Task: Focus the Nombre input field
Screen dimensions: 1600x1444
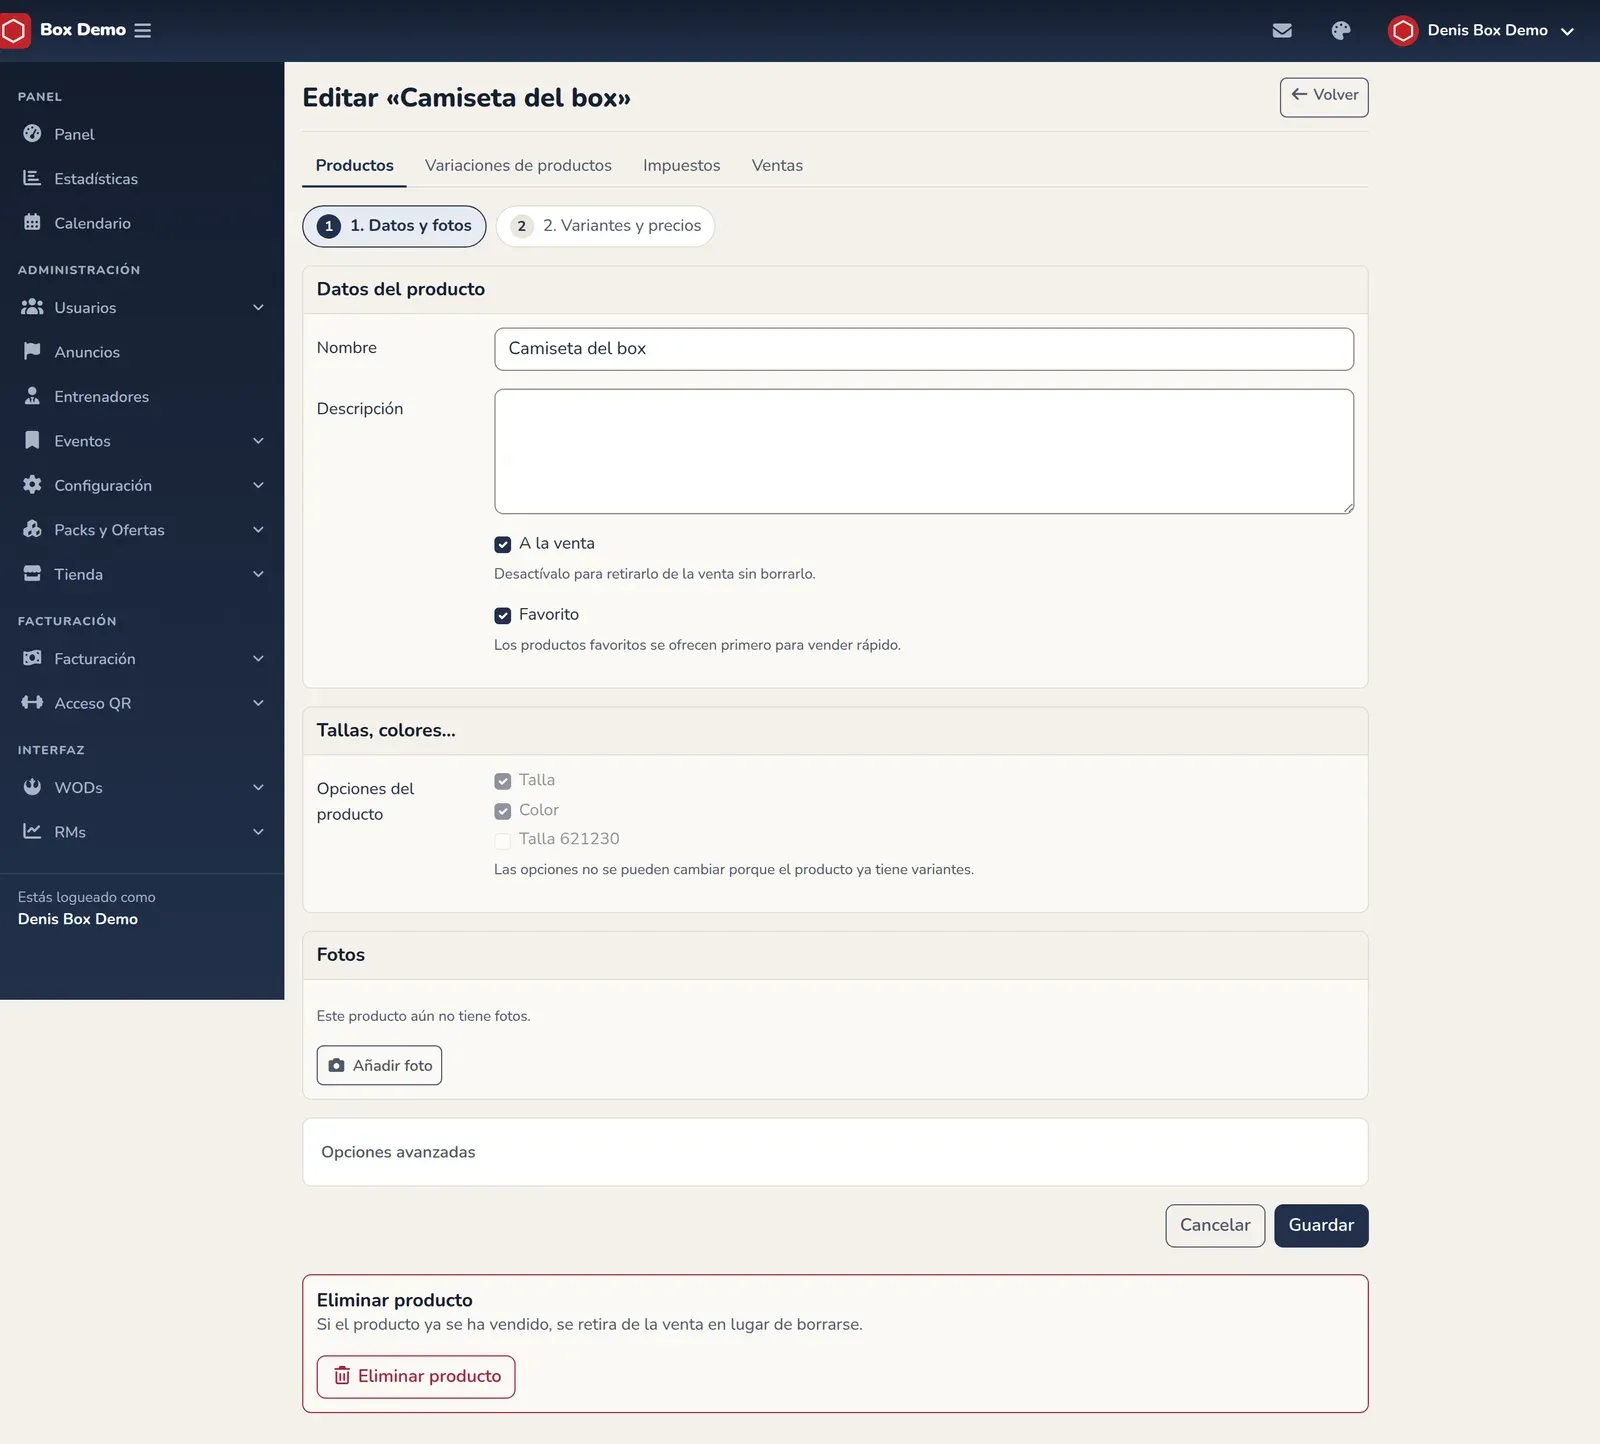Action: click(x=924, y=349)
